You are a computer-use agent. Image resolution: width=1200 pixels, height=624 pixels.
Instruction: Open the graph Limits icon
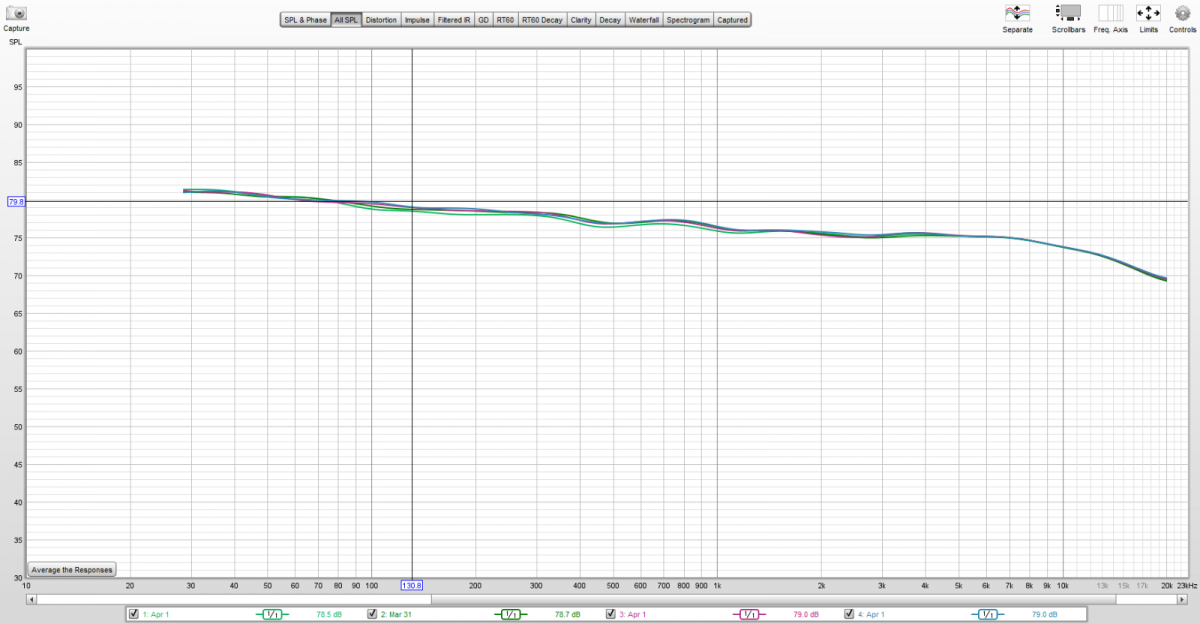point(1148,13)
